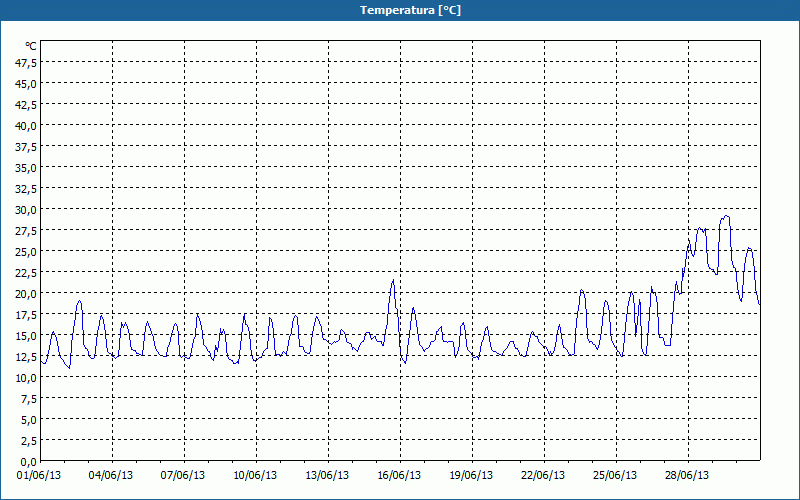Click the 5,0 y-axis label
The width and height of the screenshot is (800, 500).
click(x=28, y=420)
